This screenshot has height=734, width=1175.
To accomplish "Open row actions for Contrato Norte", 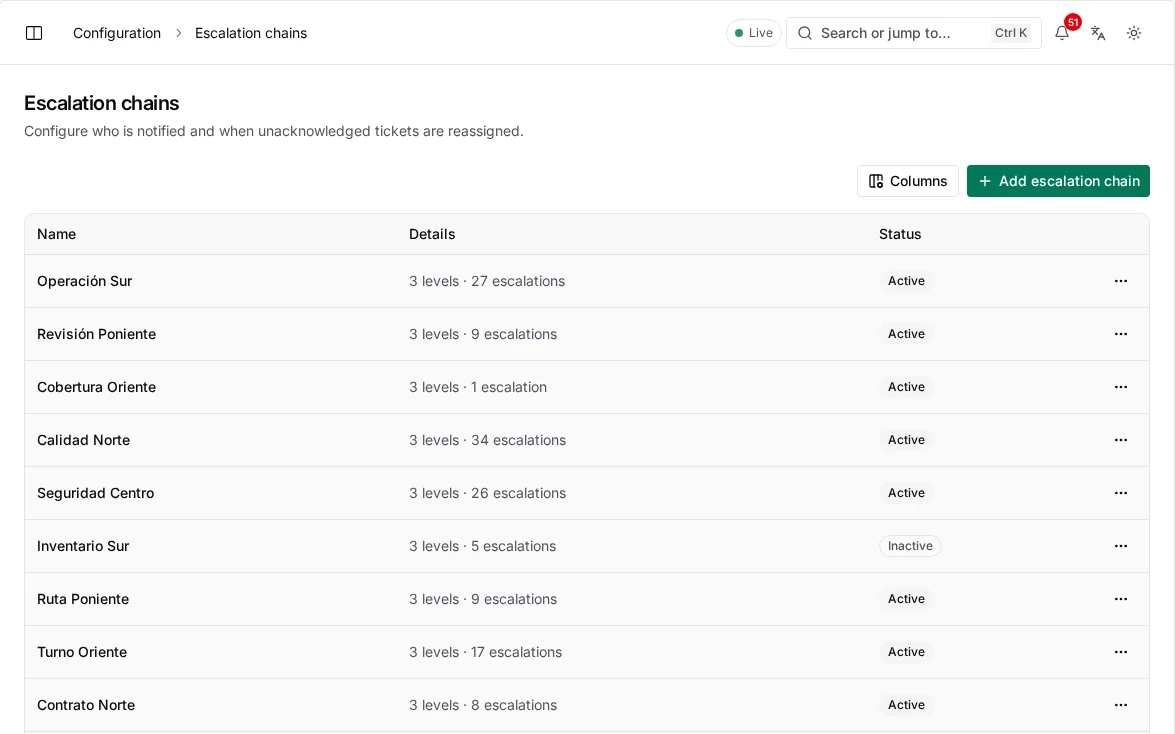I will pyautogui.click(x=1121, y=705).
